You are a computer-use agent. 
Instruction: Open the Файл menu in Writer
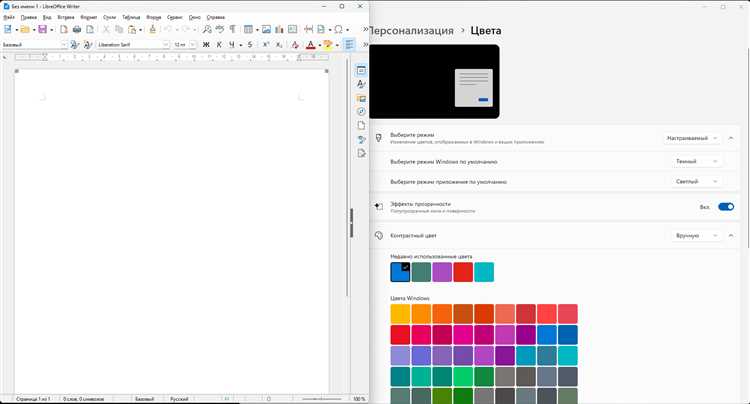[x=9, y=17]
